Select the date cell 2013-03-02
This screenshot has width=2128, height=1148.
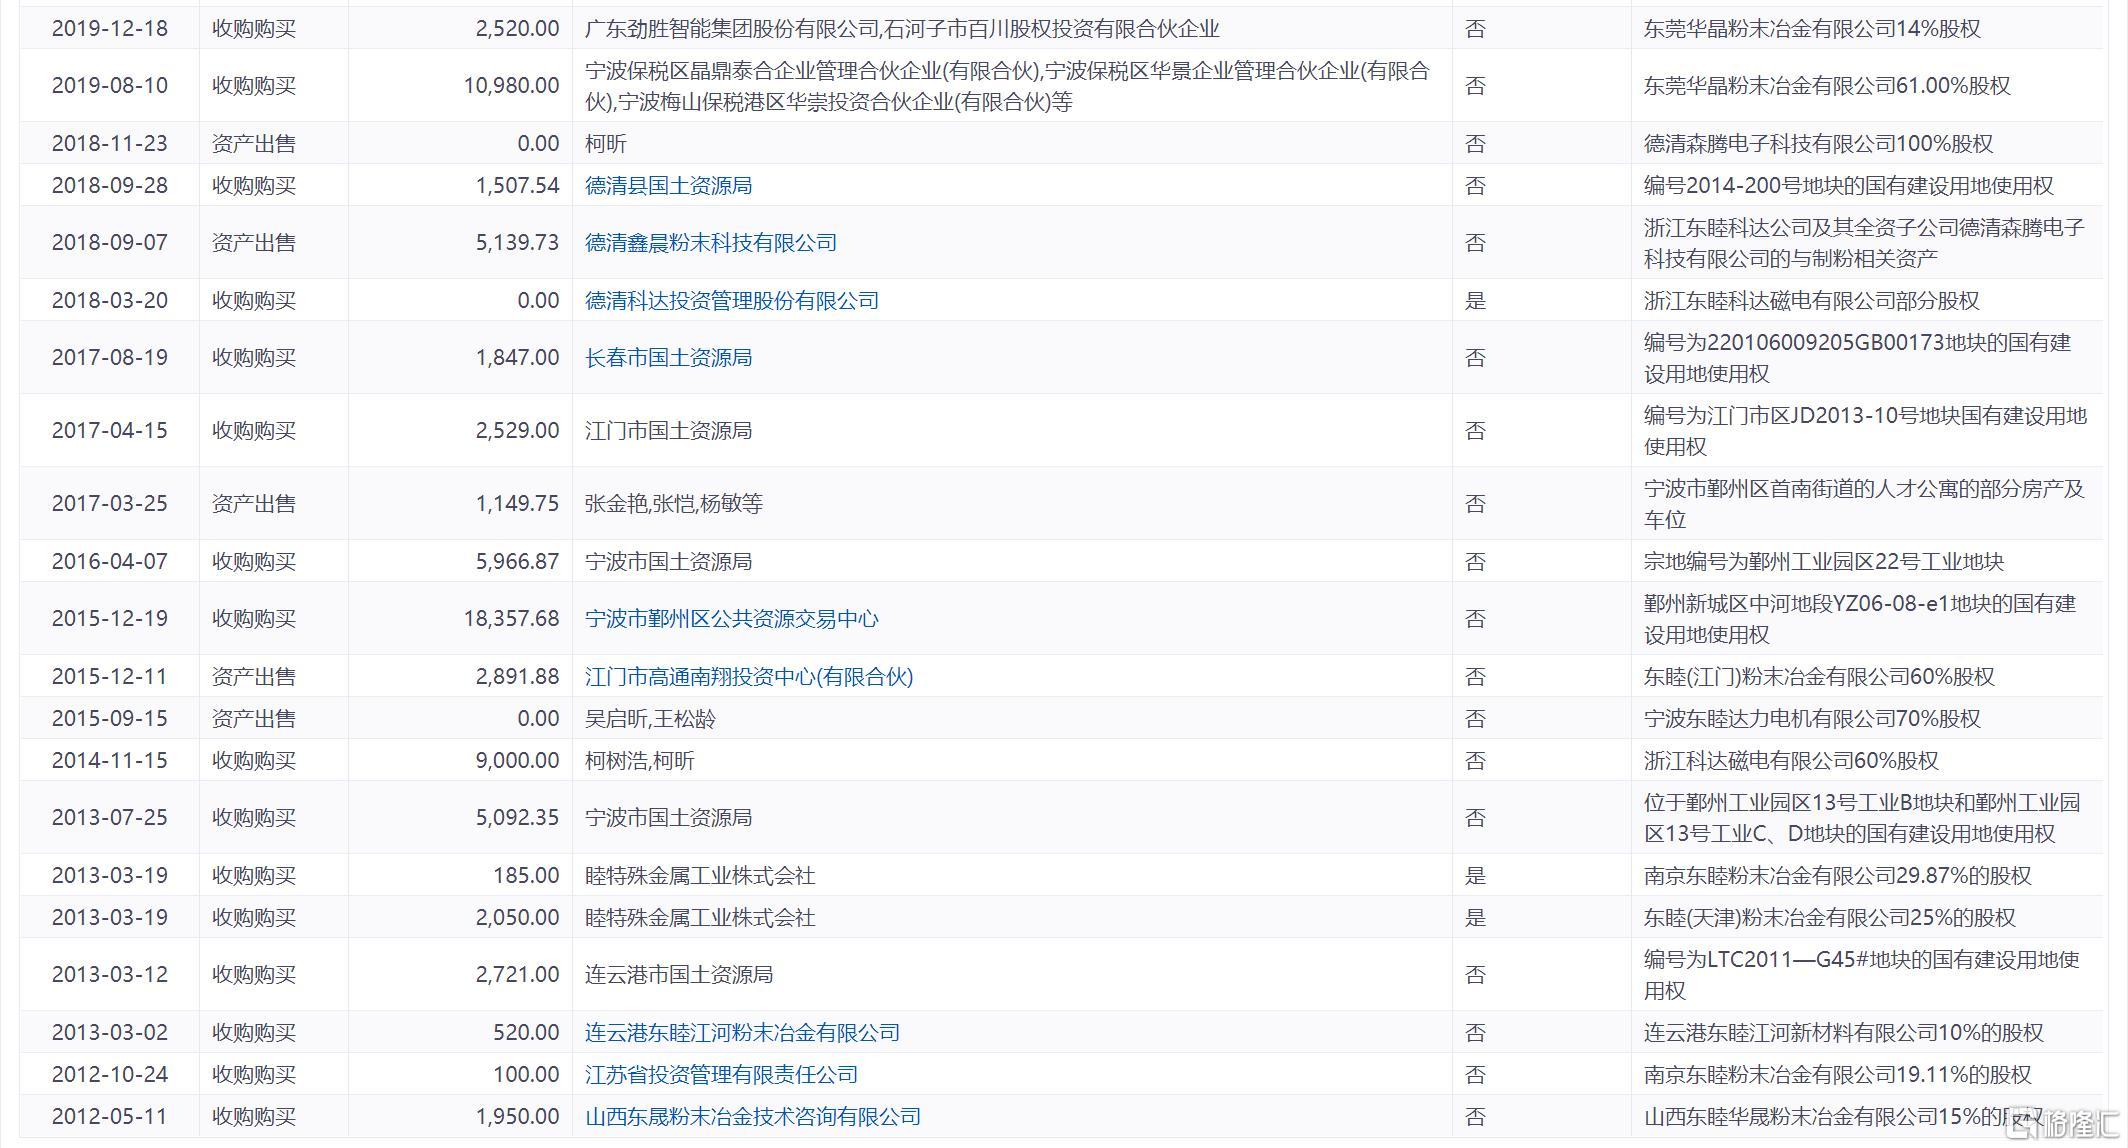coord(110,1032)
